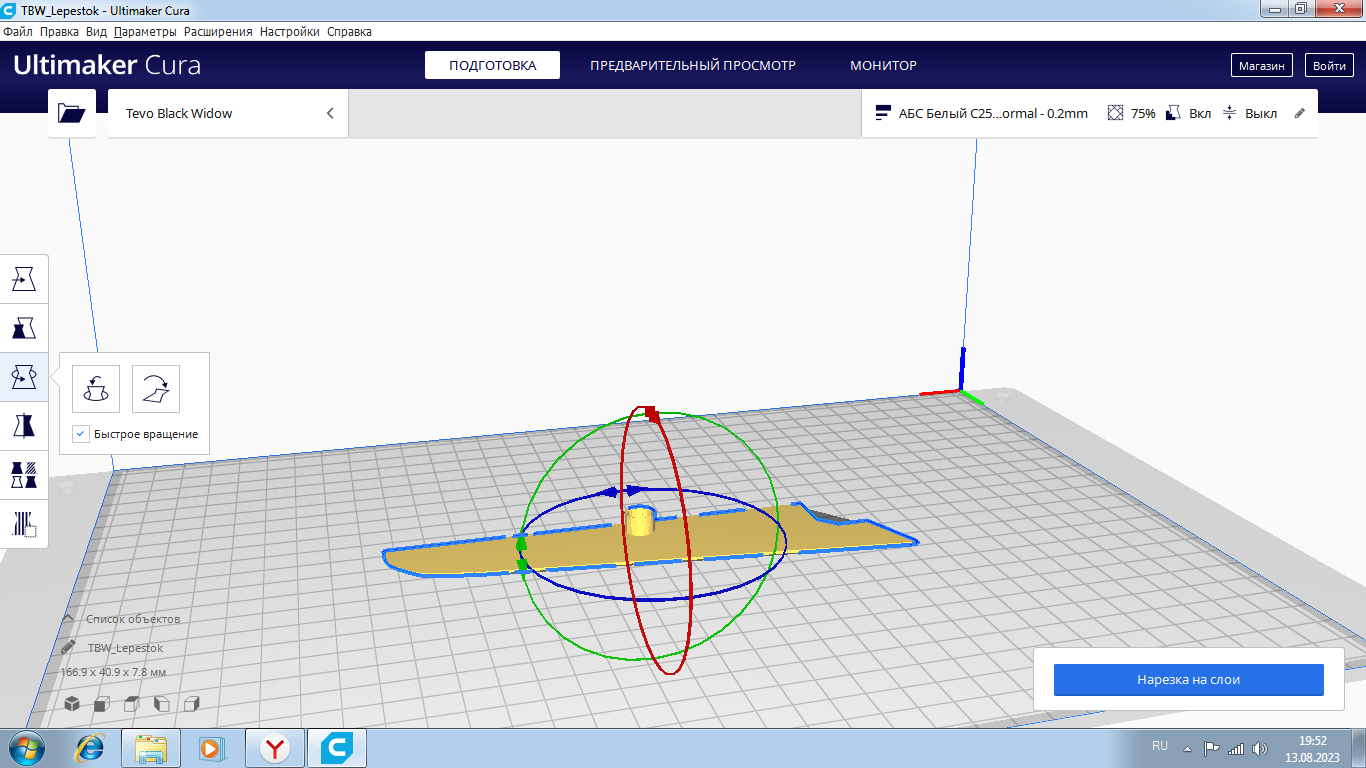1366x768 pixels.
Task: Click the pencil icon beside TBW_Lepestok
Action: click(x=68, y=647)
